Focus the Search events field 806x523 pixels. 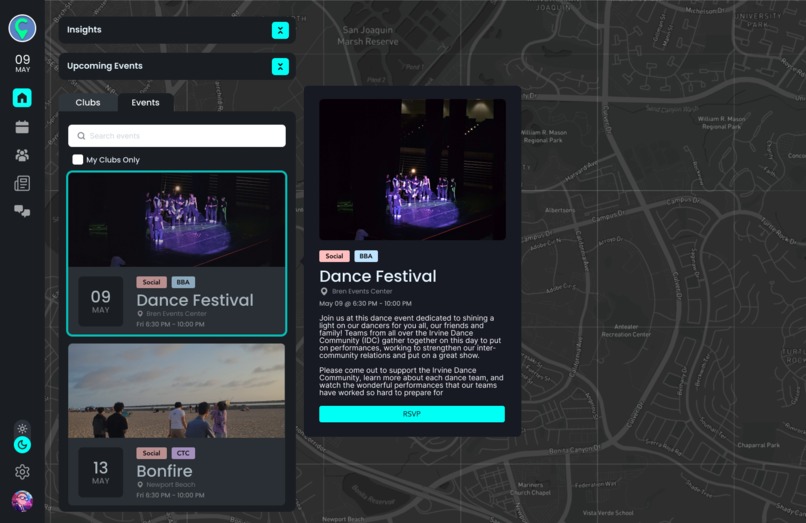click(177, 136)
